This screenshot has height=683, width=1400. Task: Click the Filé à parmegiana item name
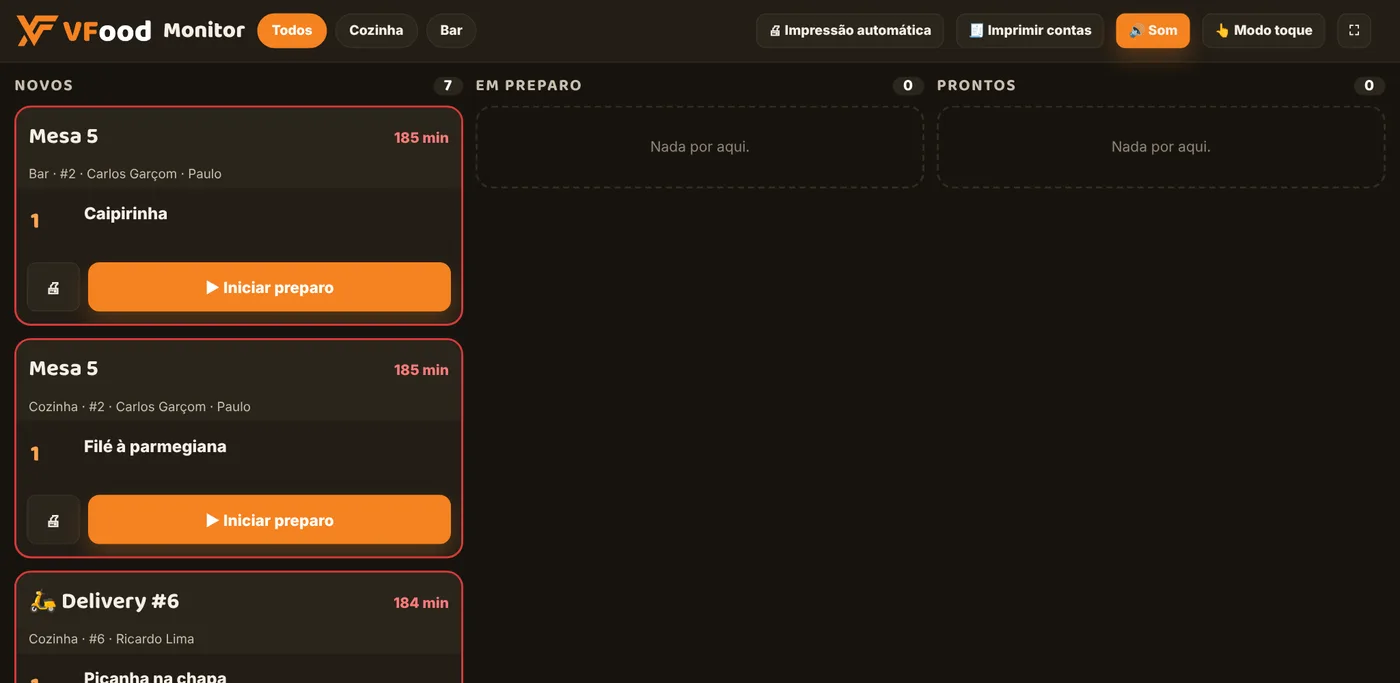click(155, 446)
